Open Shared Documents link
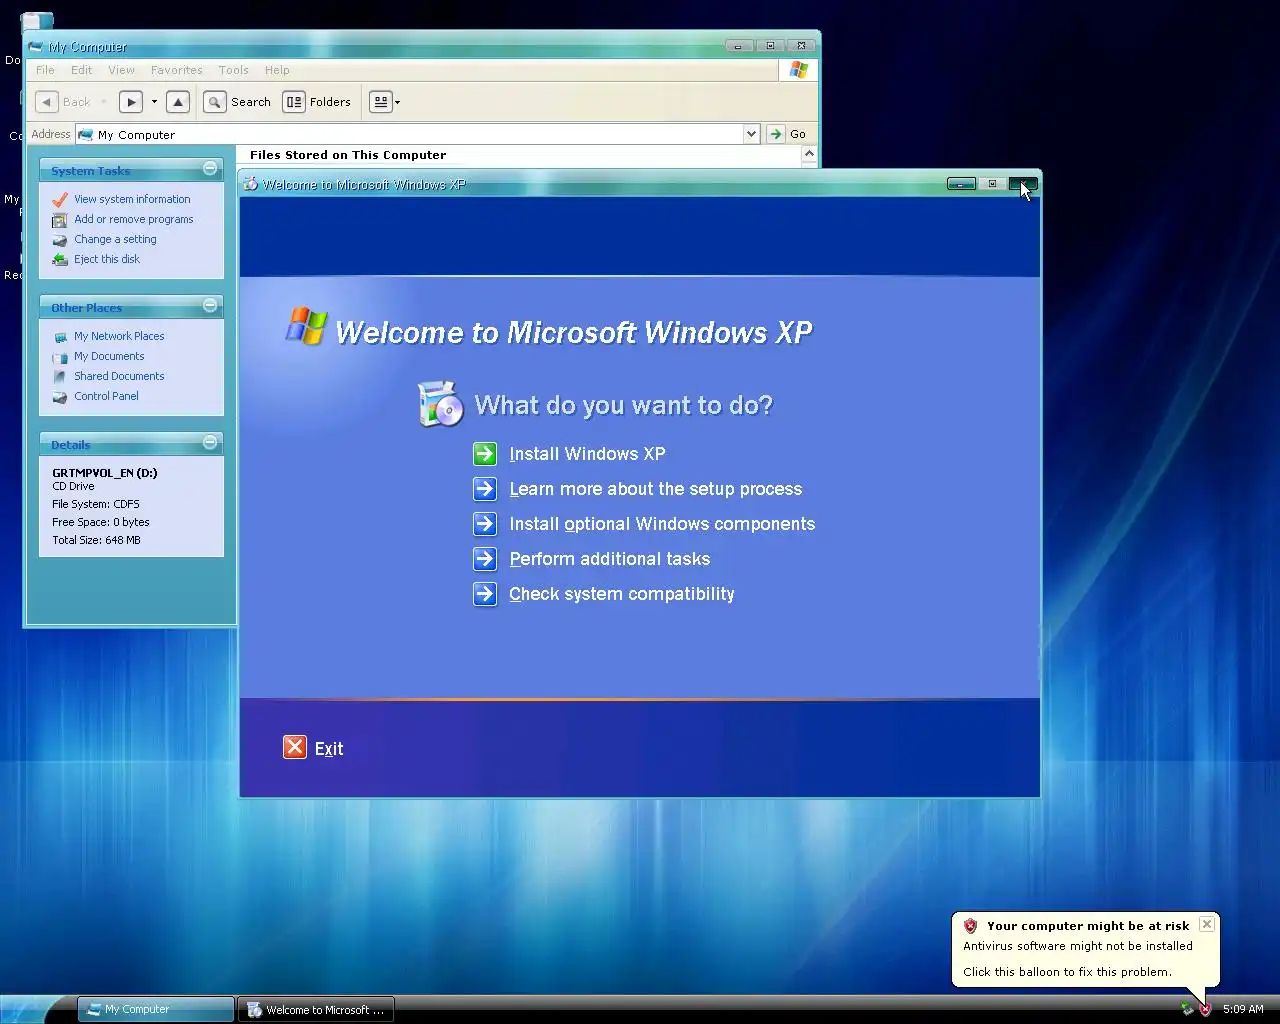 pyautogui.click(x=119, y=377)
